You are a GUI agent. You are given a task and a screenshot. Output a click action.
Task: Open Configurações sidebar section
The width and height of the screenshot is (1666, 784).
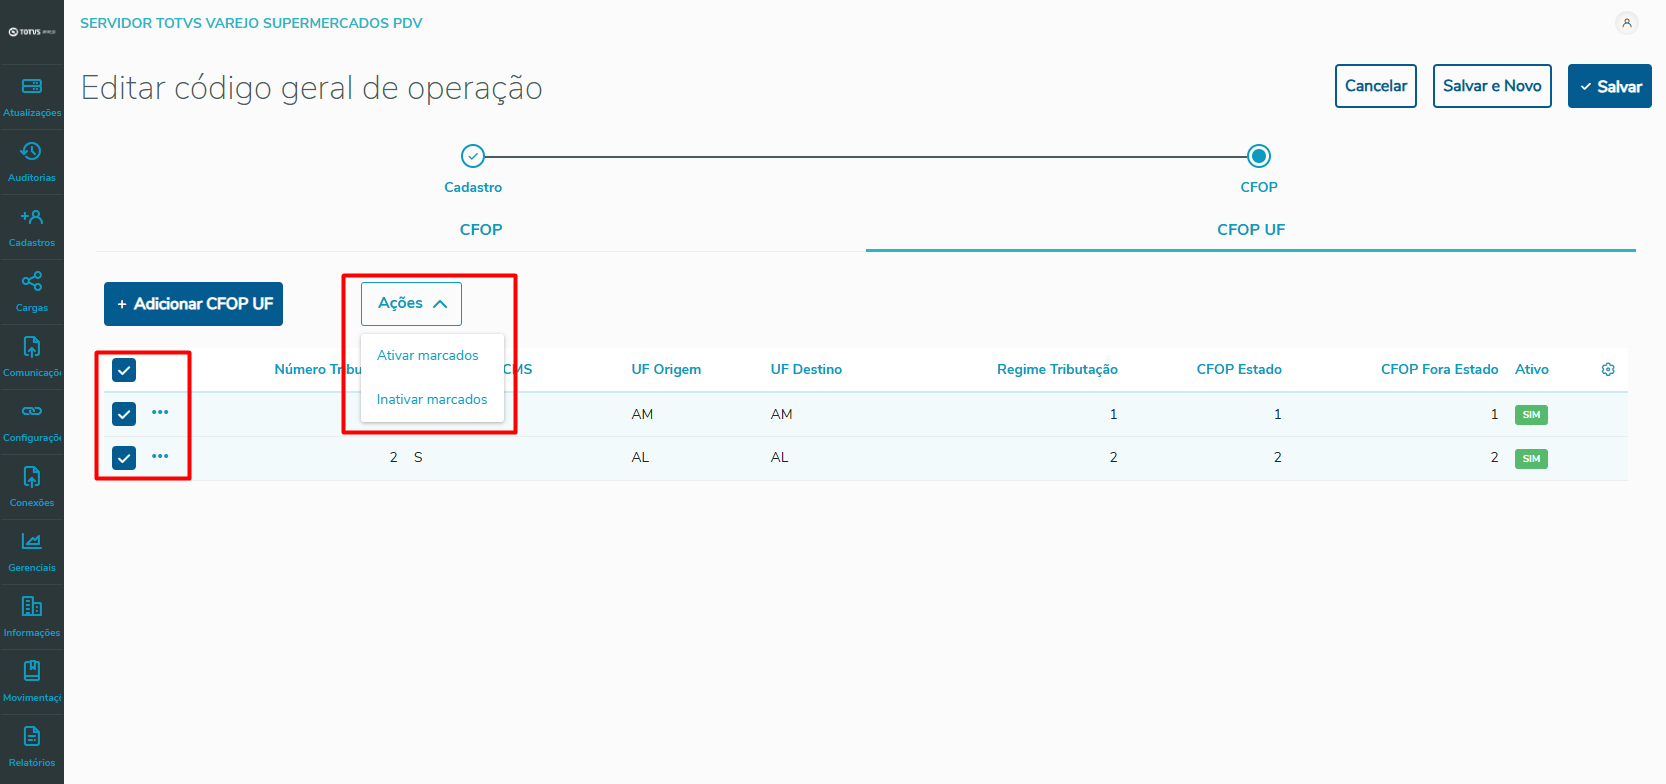point(32,422)
